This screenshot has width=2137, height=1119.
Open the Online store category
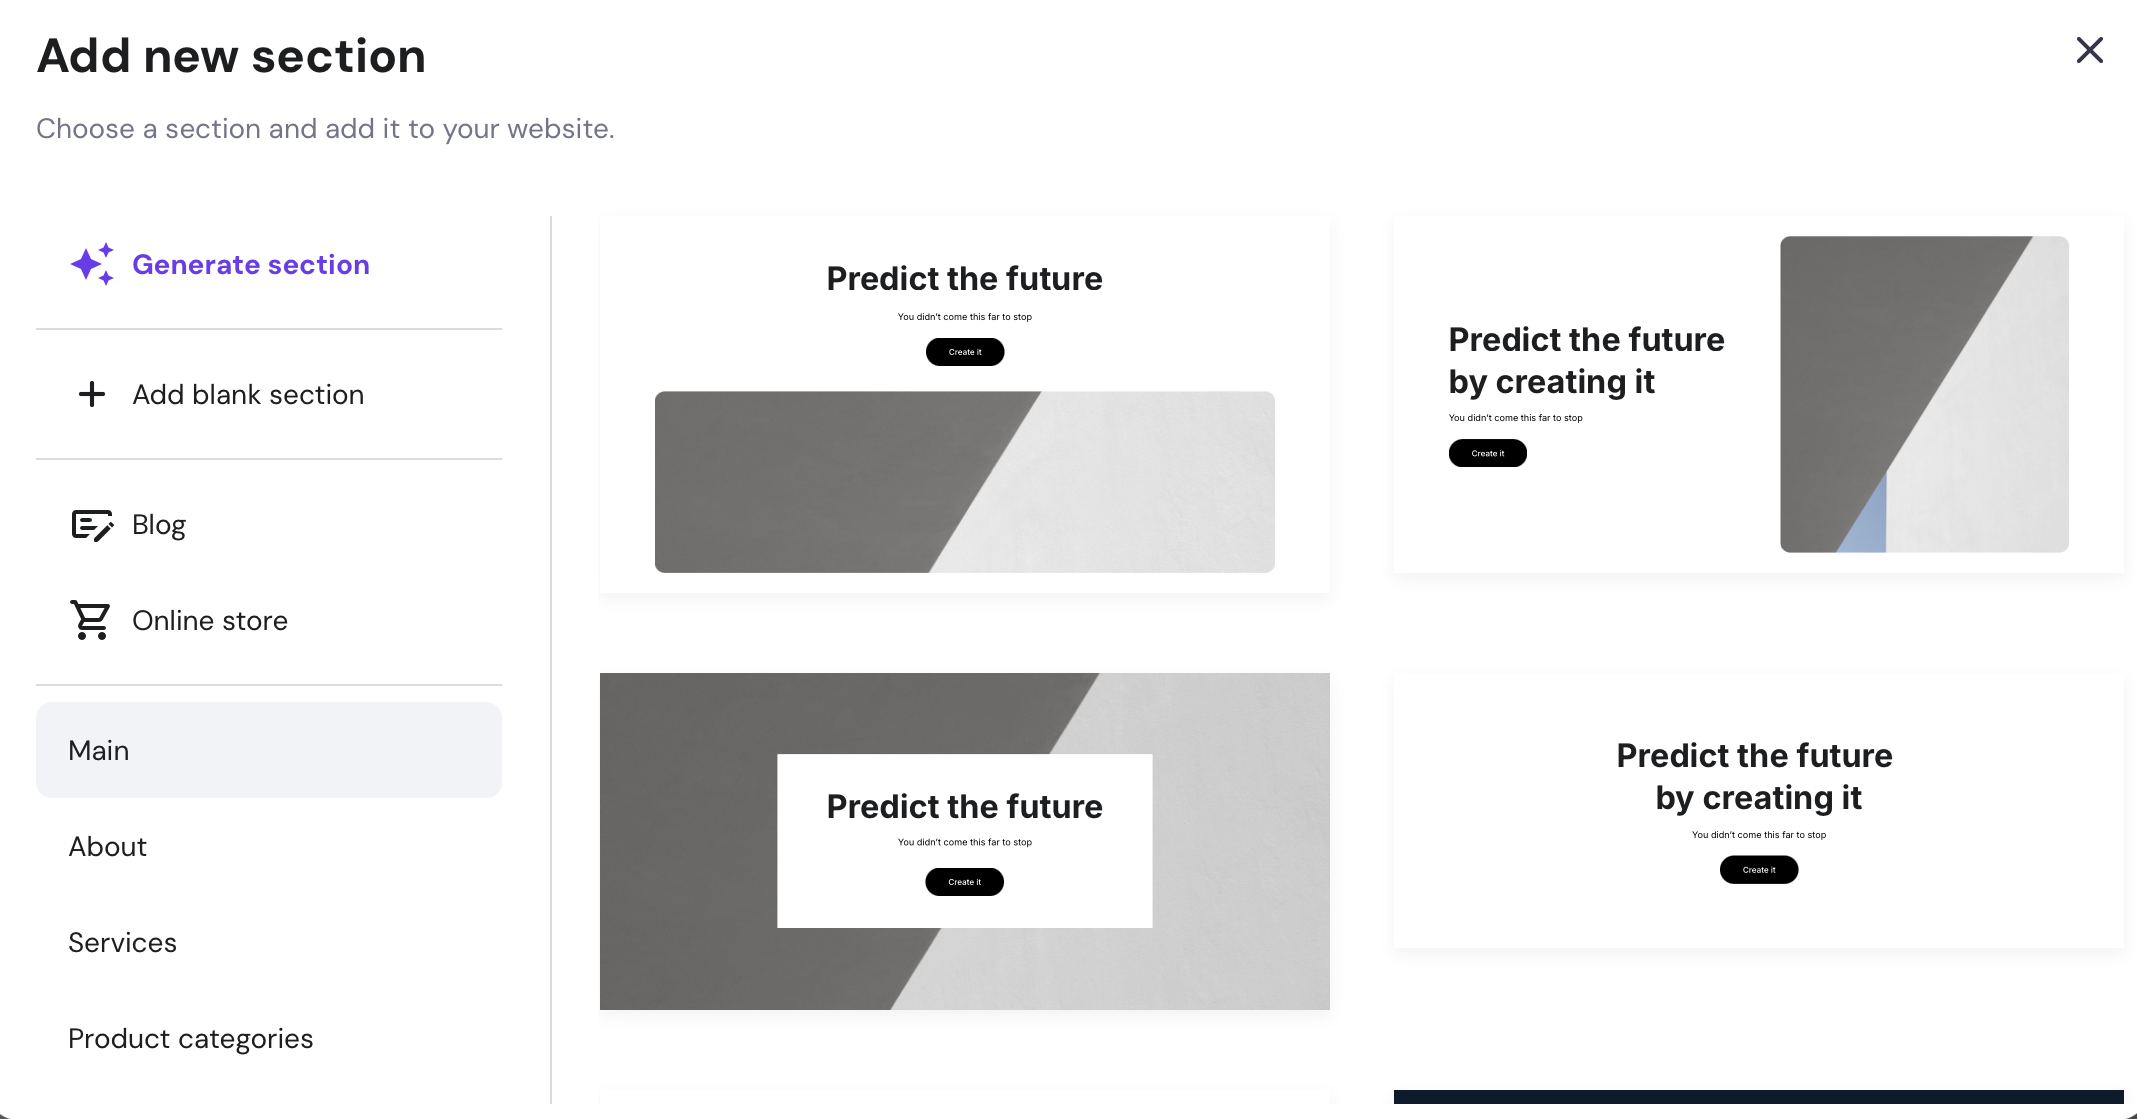(210, 620)
